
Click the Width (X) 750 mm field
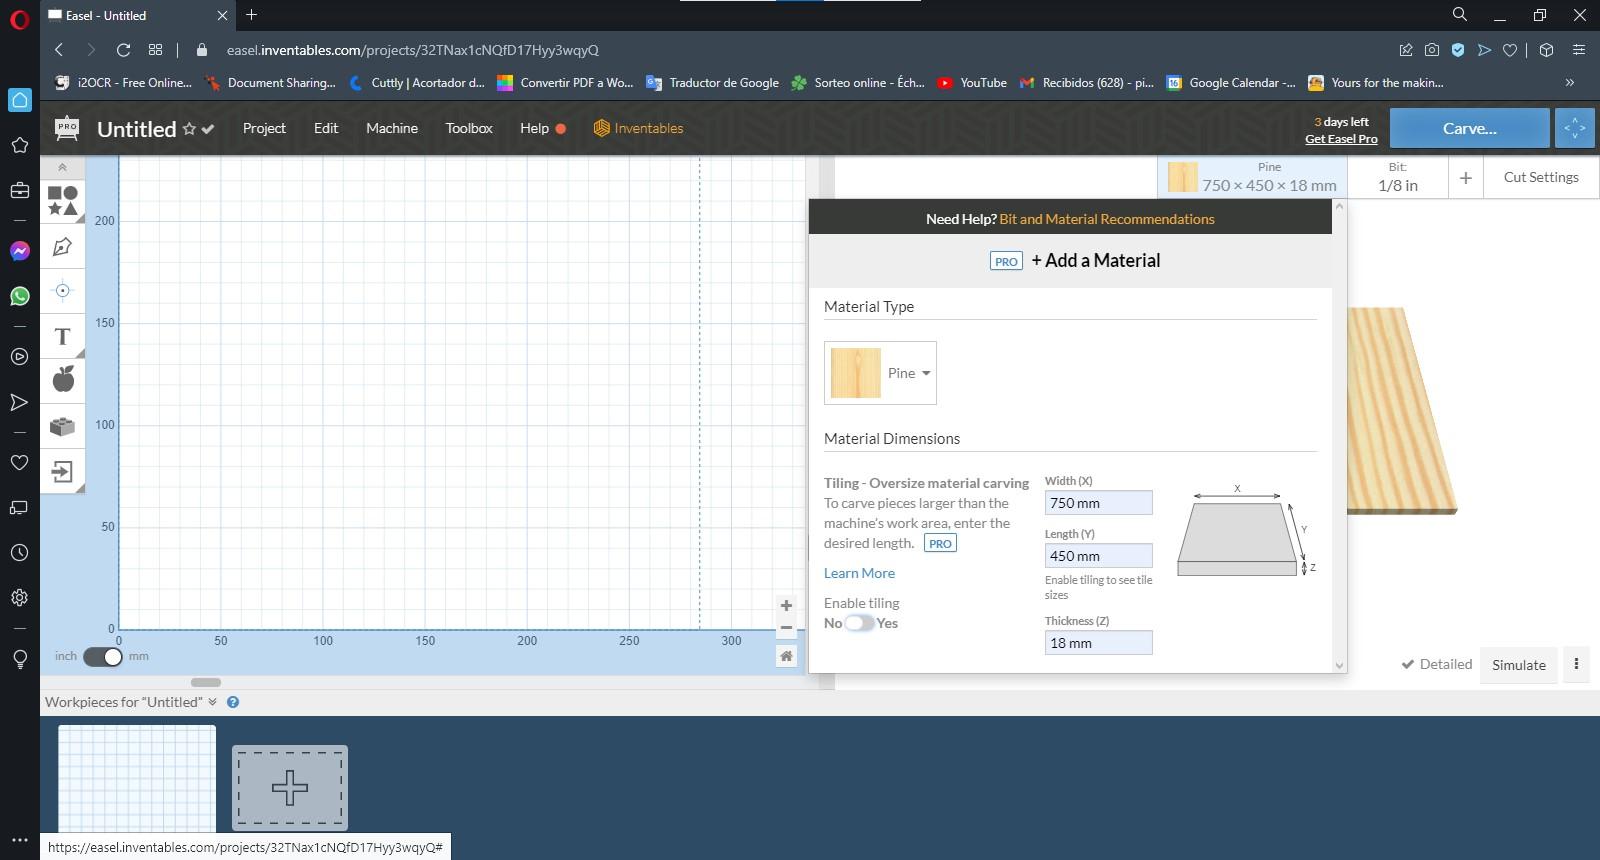coord(1098,503)
